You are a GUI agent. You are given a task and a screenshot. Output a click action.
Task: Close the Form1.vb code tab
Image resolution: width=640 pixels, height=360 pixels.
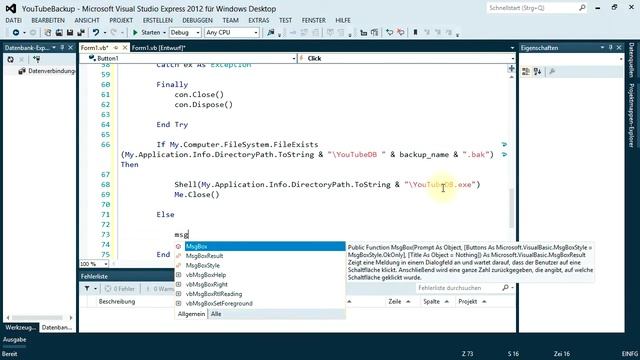(125, 48)
